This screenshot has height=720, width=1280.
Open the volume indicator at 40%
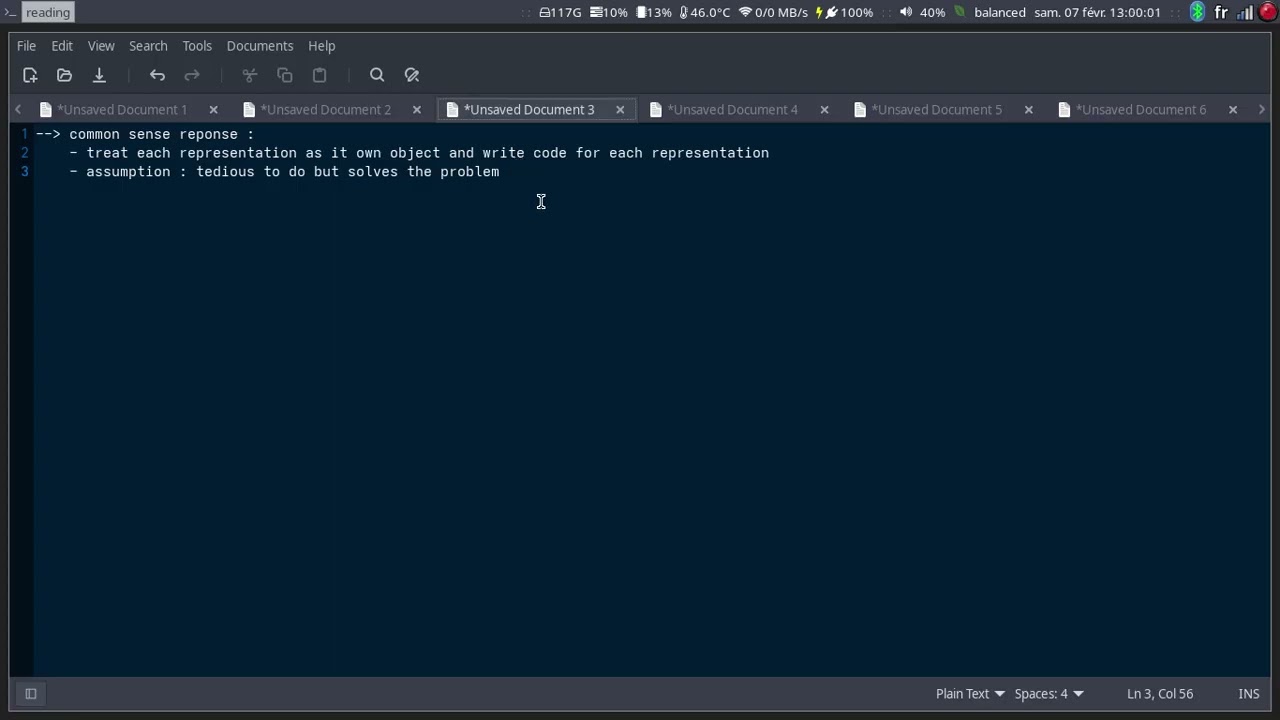click(922, 12)
